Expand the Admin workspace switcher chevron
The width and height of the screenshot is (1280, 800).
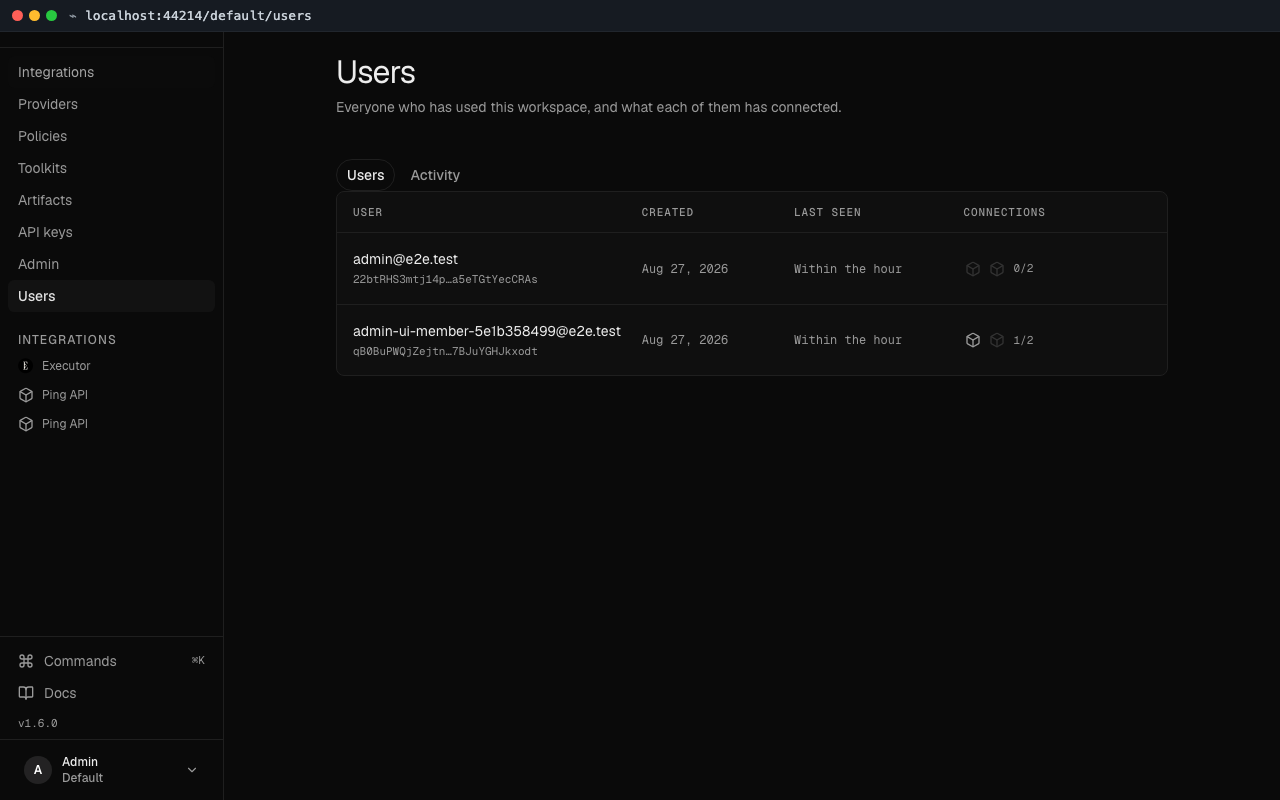192,769
